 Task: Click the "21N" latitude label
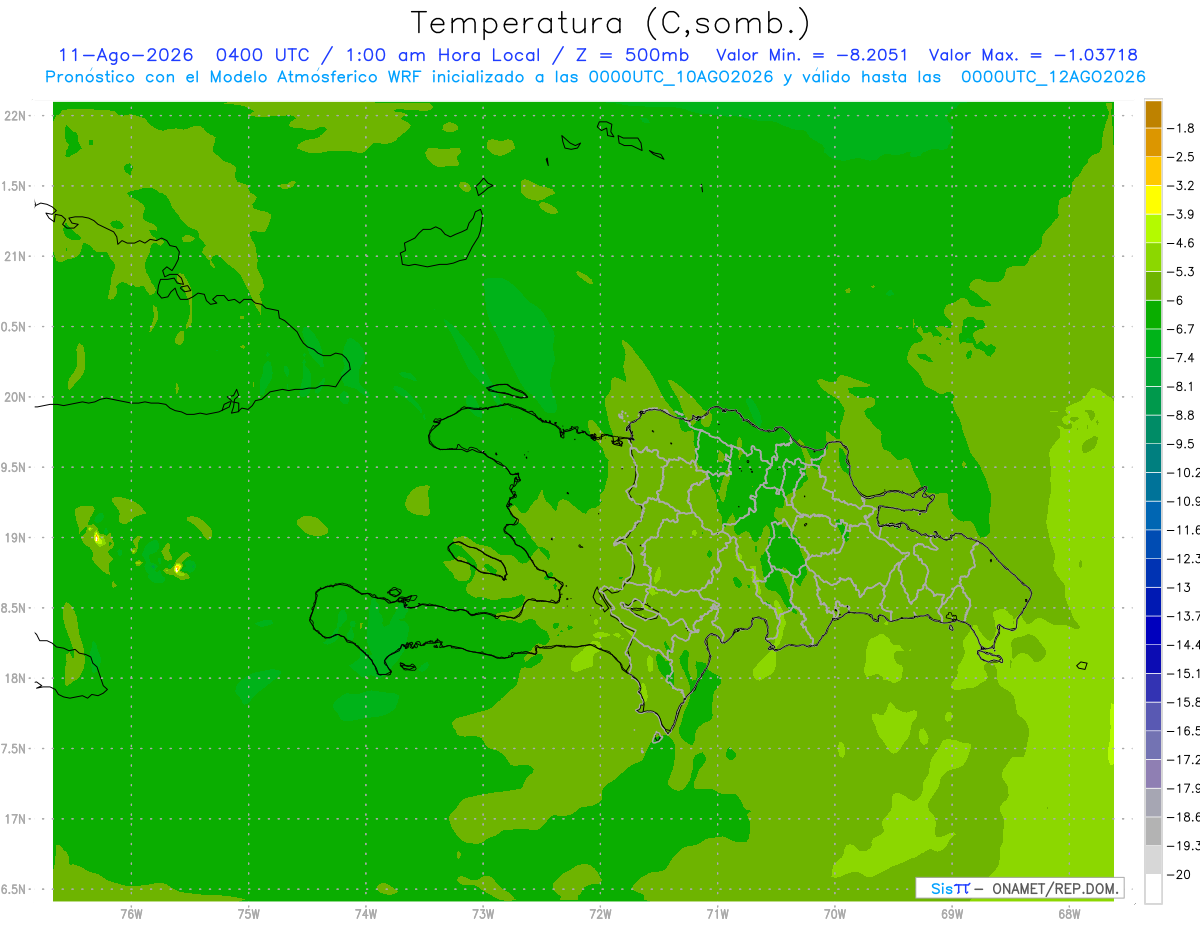(x=17, y=257)
